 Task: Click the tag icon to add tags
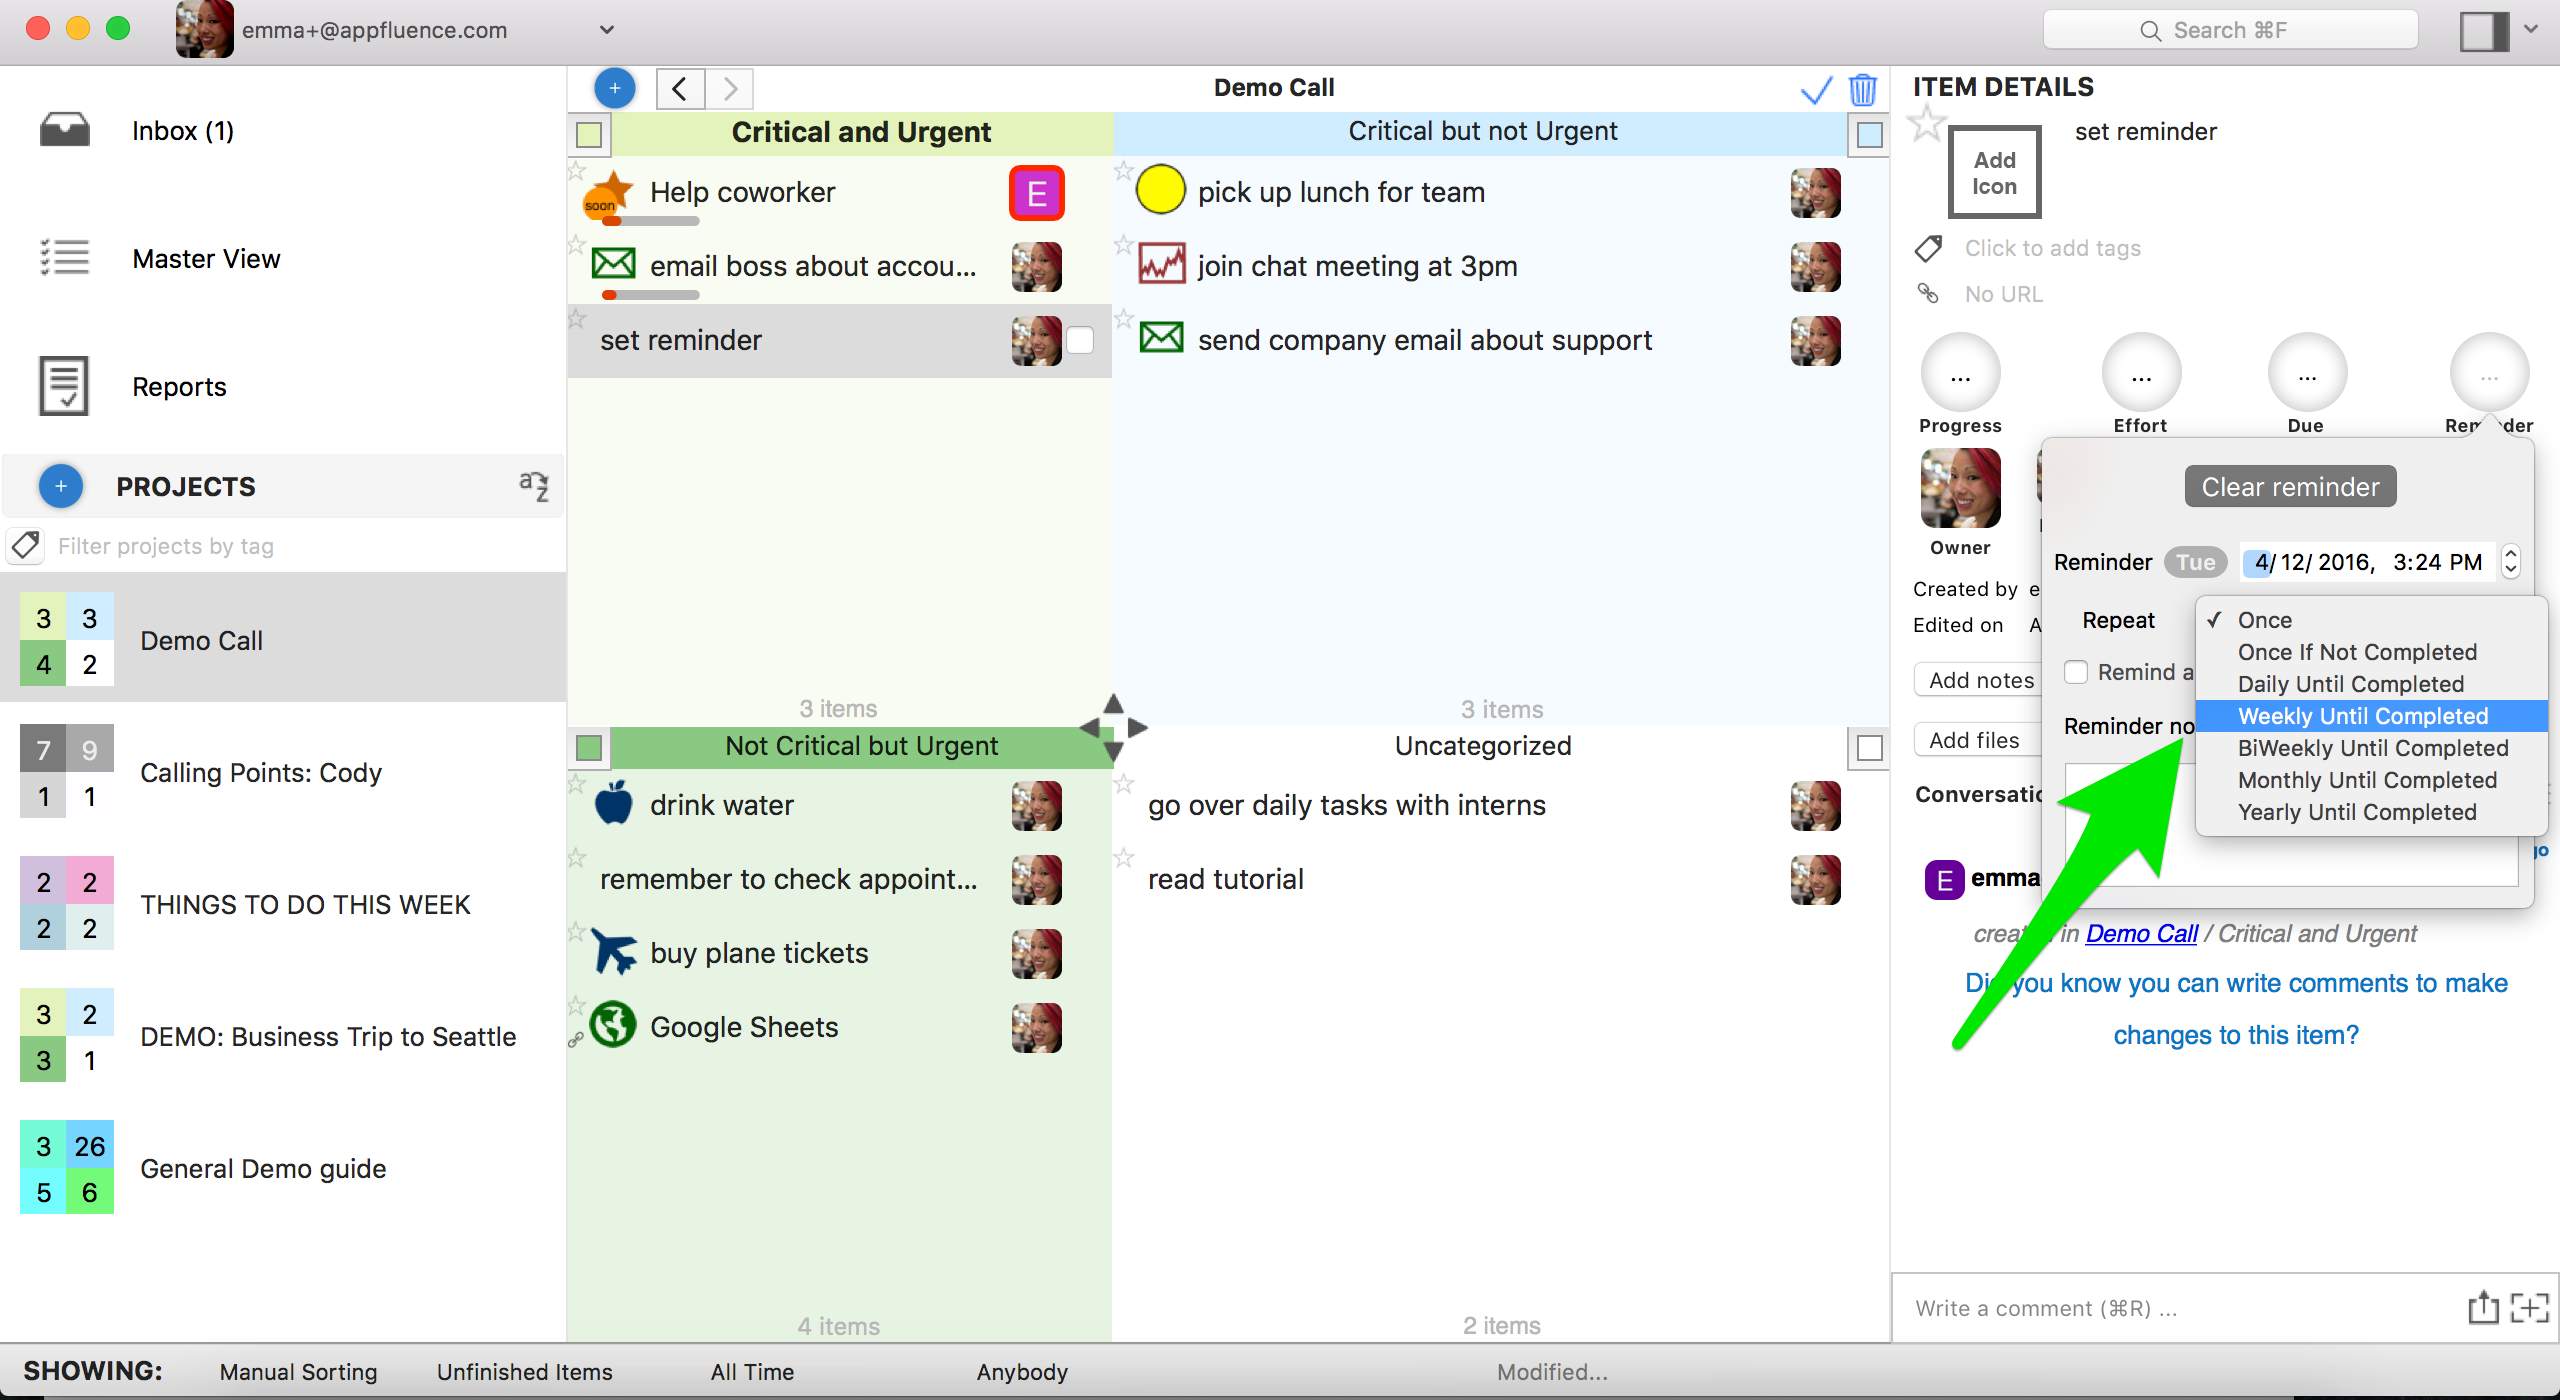1929,247
